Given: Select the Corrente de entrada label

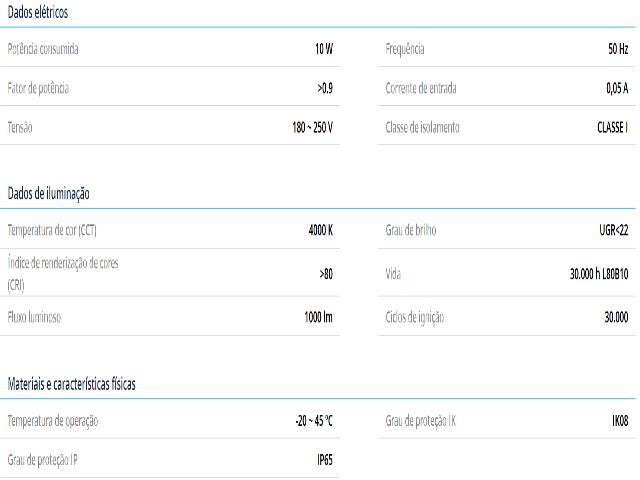Looking at the screenshot, I should tap(421, 88).
